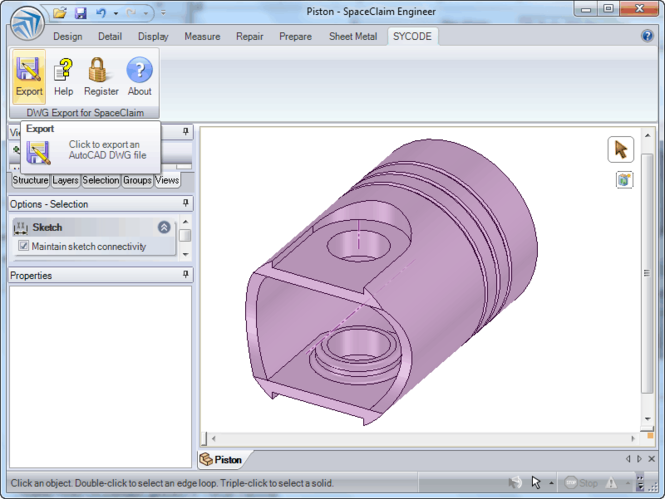
Task: Click the viewport horizontal scroll left arrow
Action: tap(213, 438)
